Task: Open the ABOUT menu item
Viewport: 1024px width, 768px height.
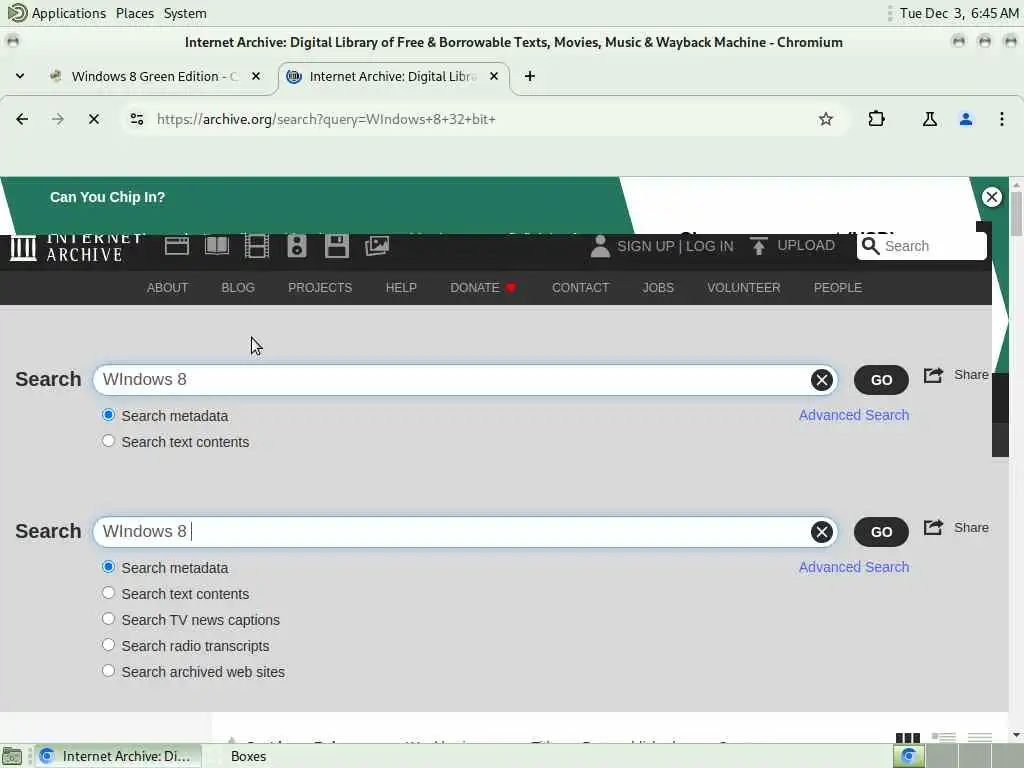Action: (x=167, y=288)
